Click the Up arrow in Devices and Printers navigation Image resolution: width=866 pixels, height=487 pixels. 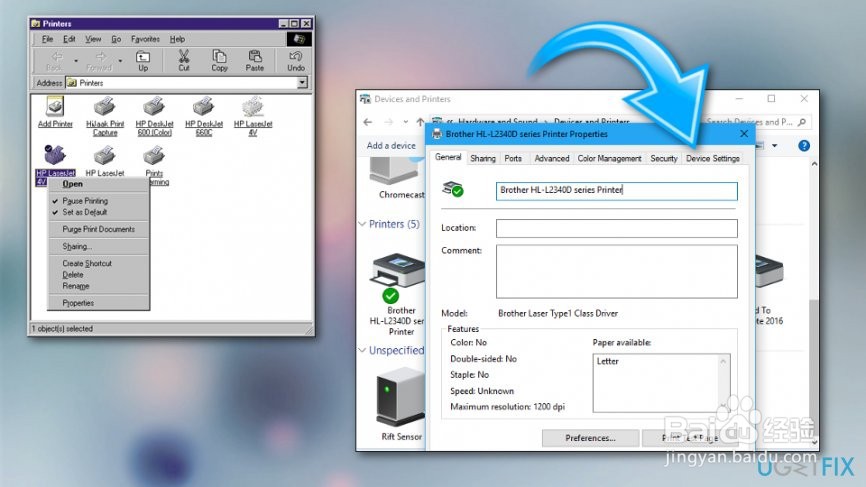[x=420, y=122]
